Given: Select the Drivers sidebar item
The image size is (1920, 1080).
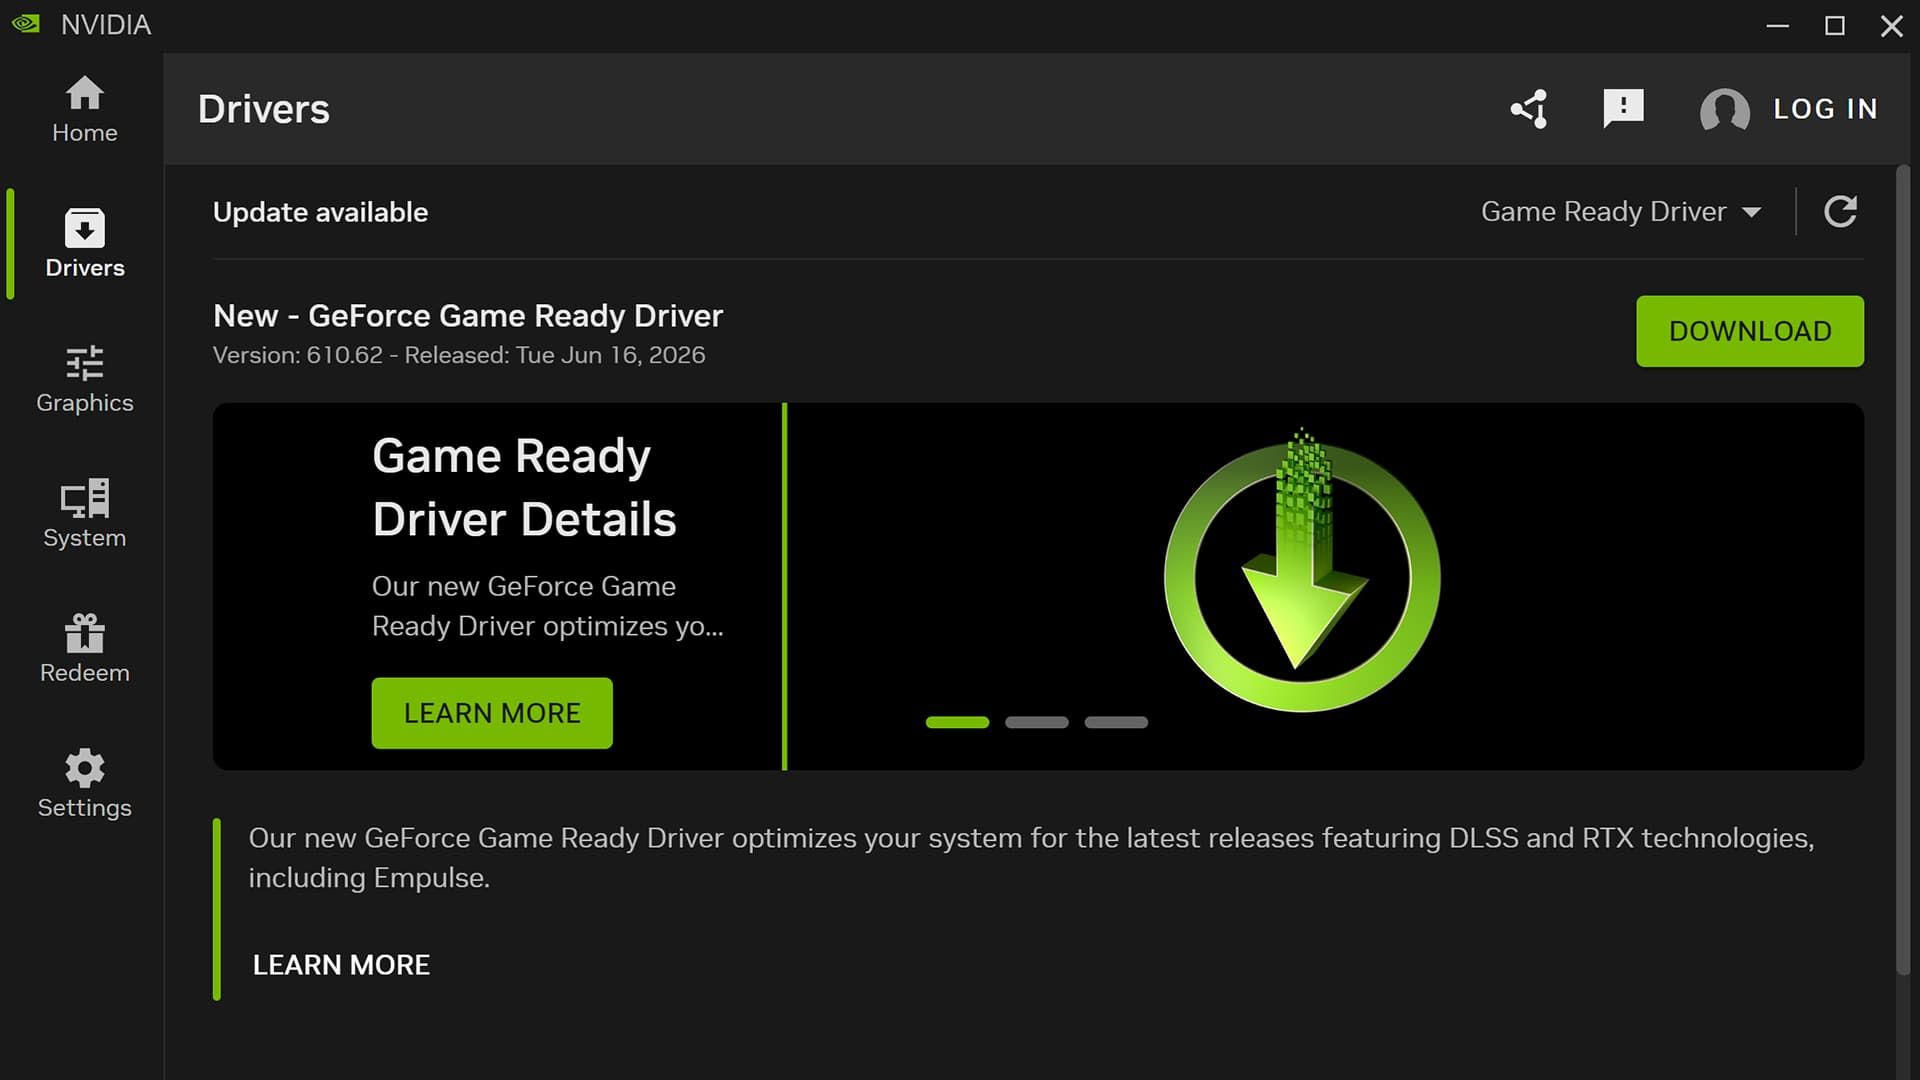Looking at the screenshot, I should tap(84, 244).
